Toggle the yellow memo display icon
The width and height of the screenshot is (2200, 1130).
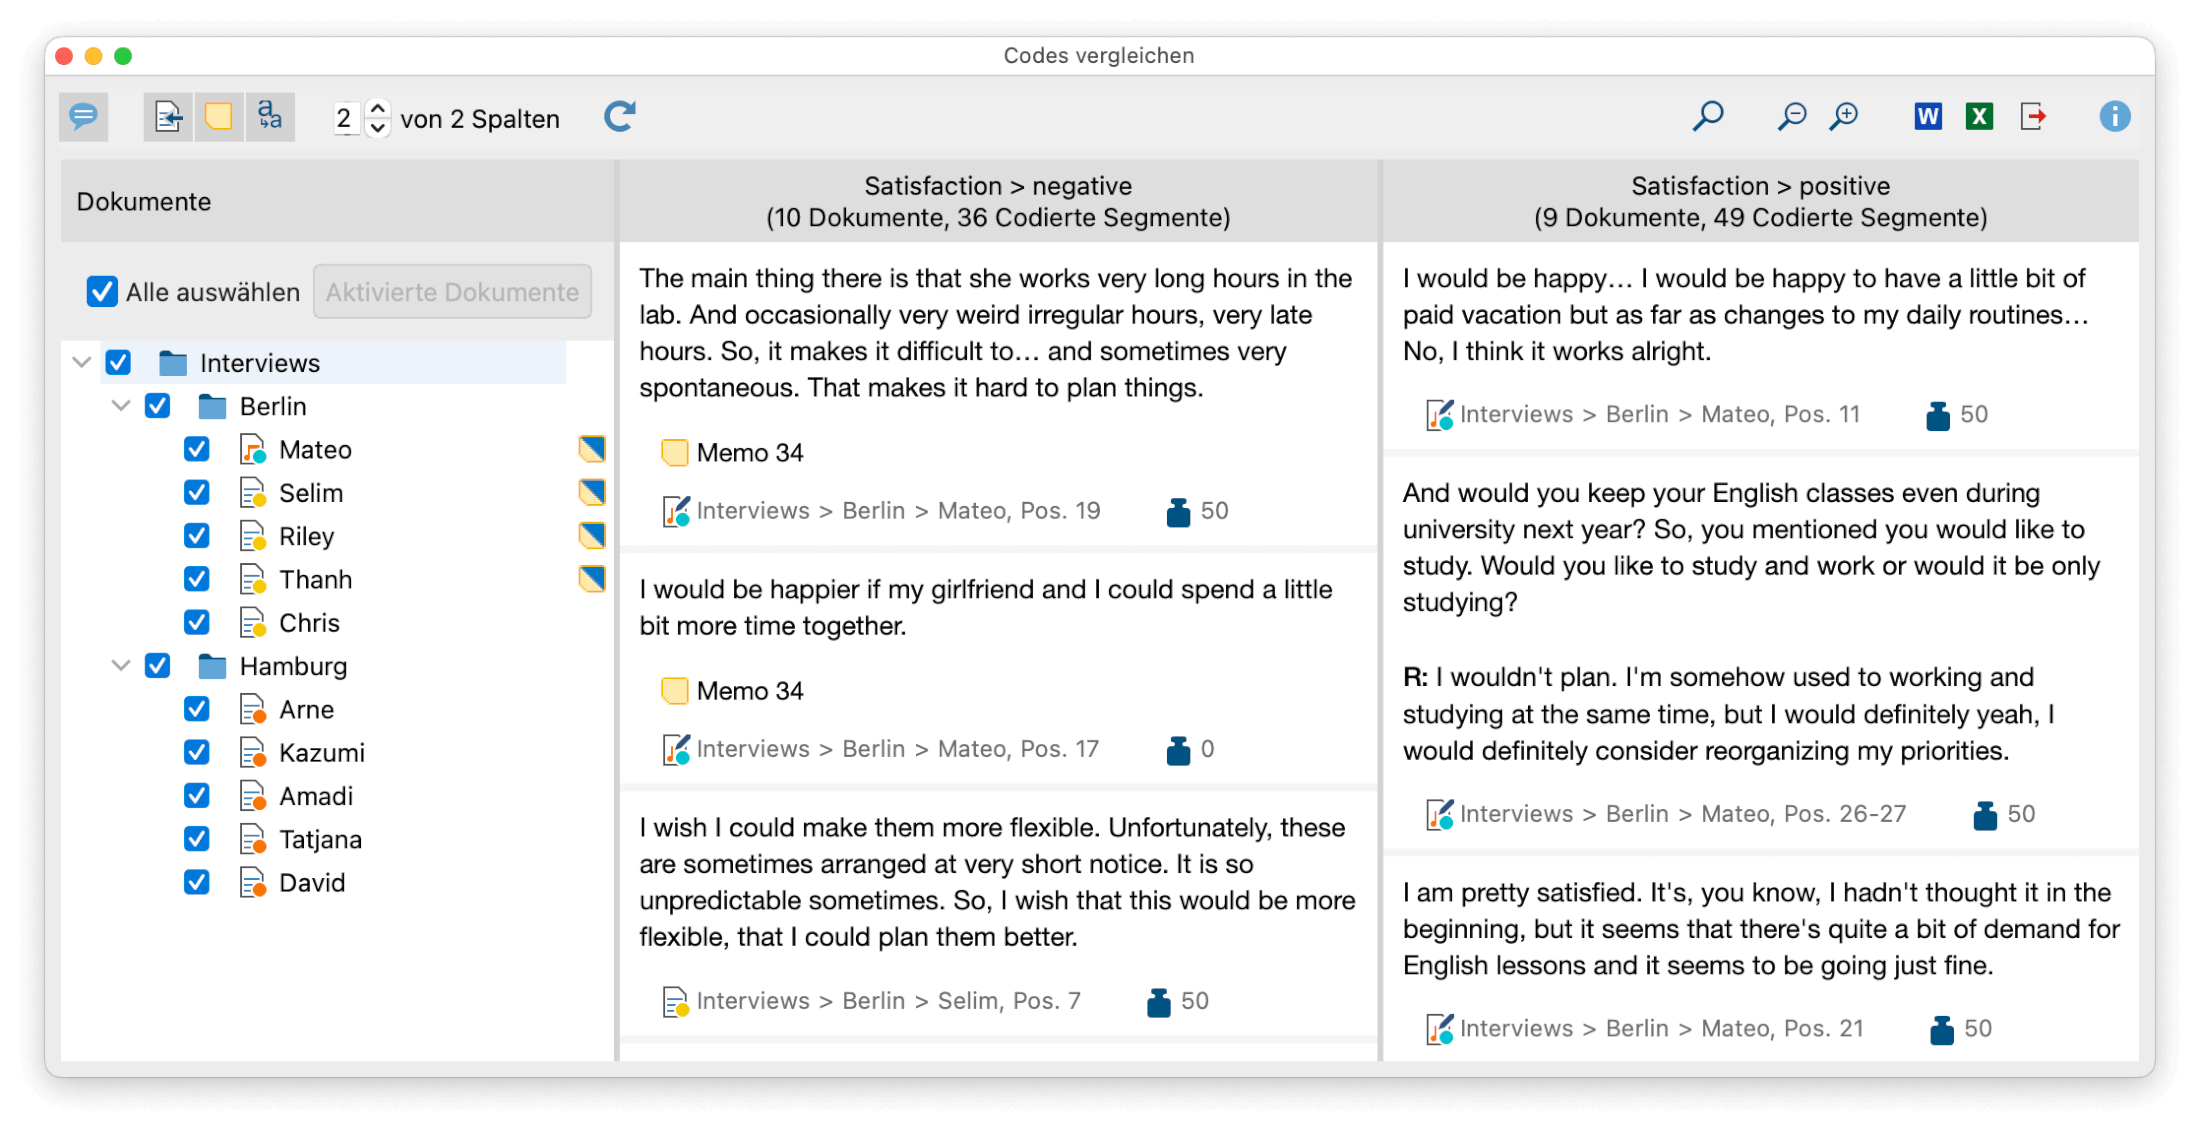(x=219, y=117)
